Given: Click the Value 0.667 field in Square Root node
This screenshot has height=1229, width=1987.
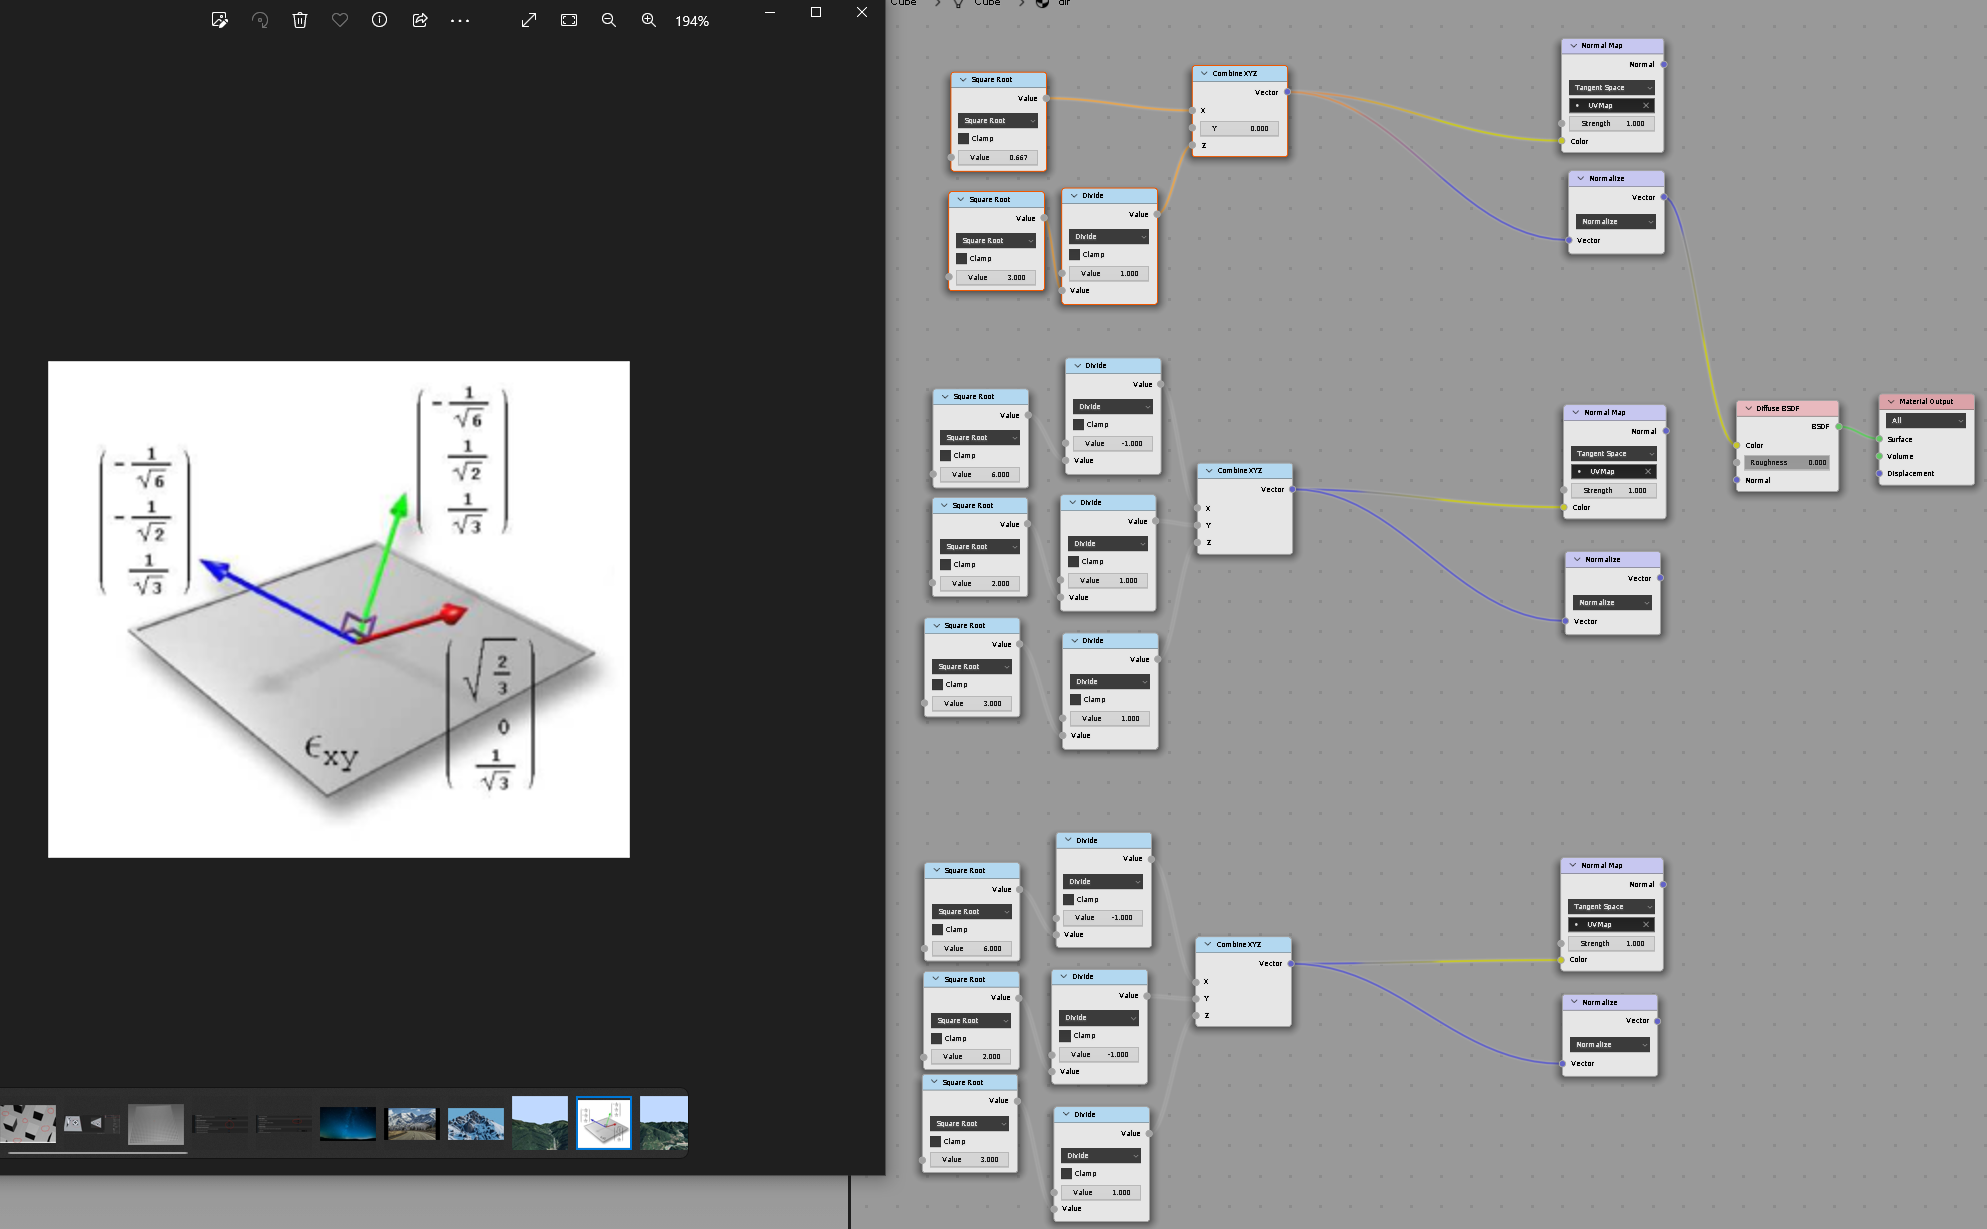Looking at the screenshot, I should pyautogui.click(x=998, y=158).
